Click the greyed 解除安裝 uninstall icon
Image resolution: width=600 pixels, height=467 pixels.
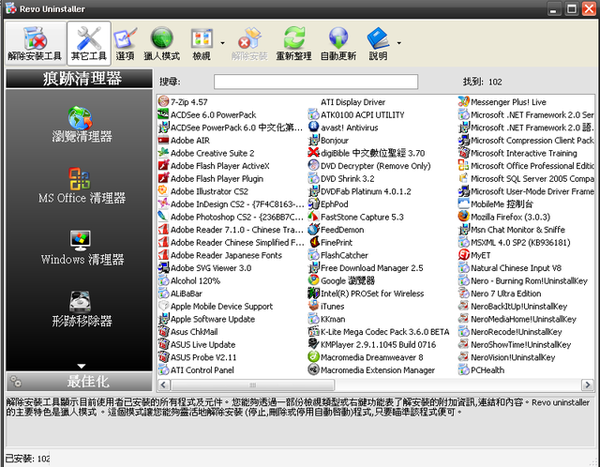coord(249,44)
